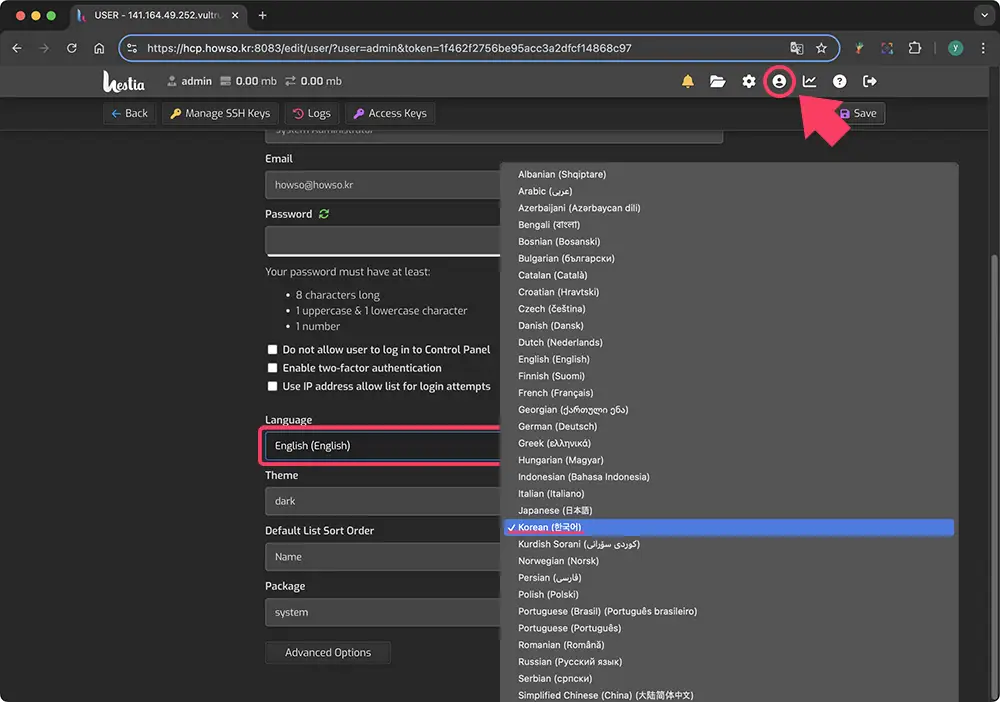This screenshot has height=702, width=1000.
Task: Log out using the exit icon
Action: coord(869,81)
